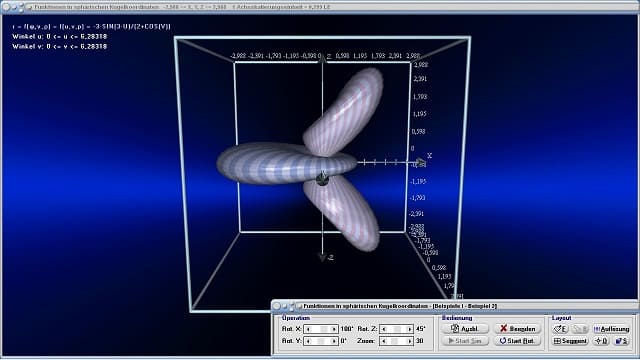640x360 pixels.
Task: Click the main 3D window title bar
Action: pyautogui.click(x=320, y=7)
